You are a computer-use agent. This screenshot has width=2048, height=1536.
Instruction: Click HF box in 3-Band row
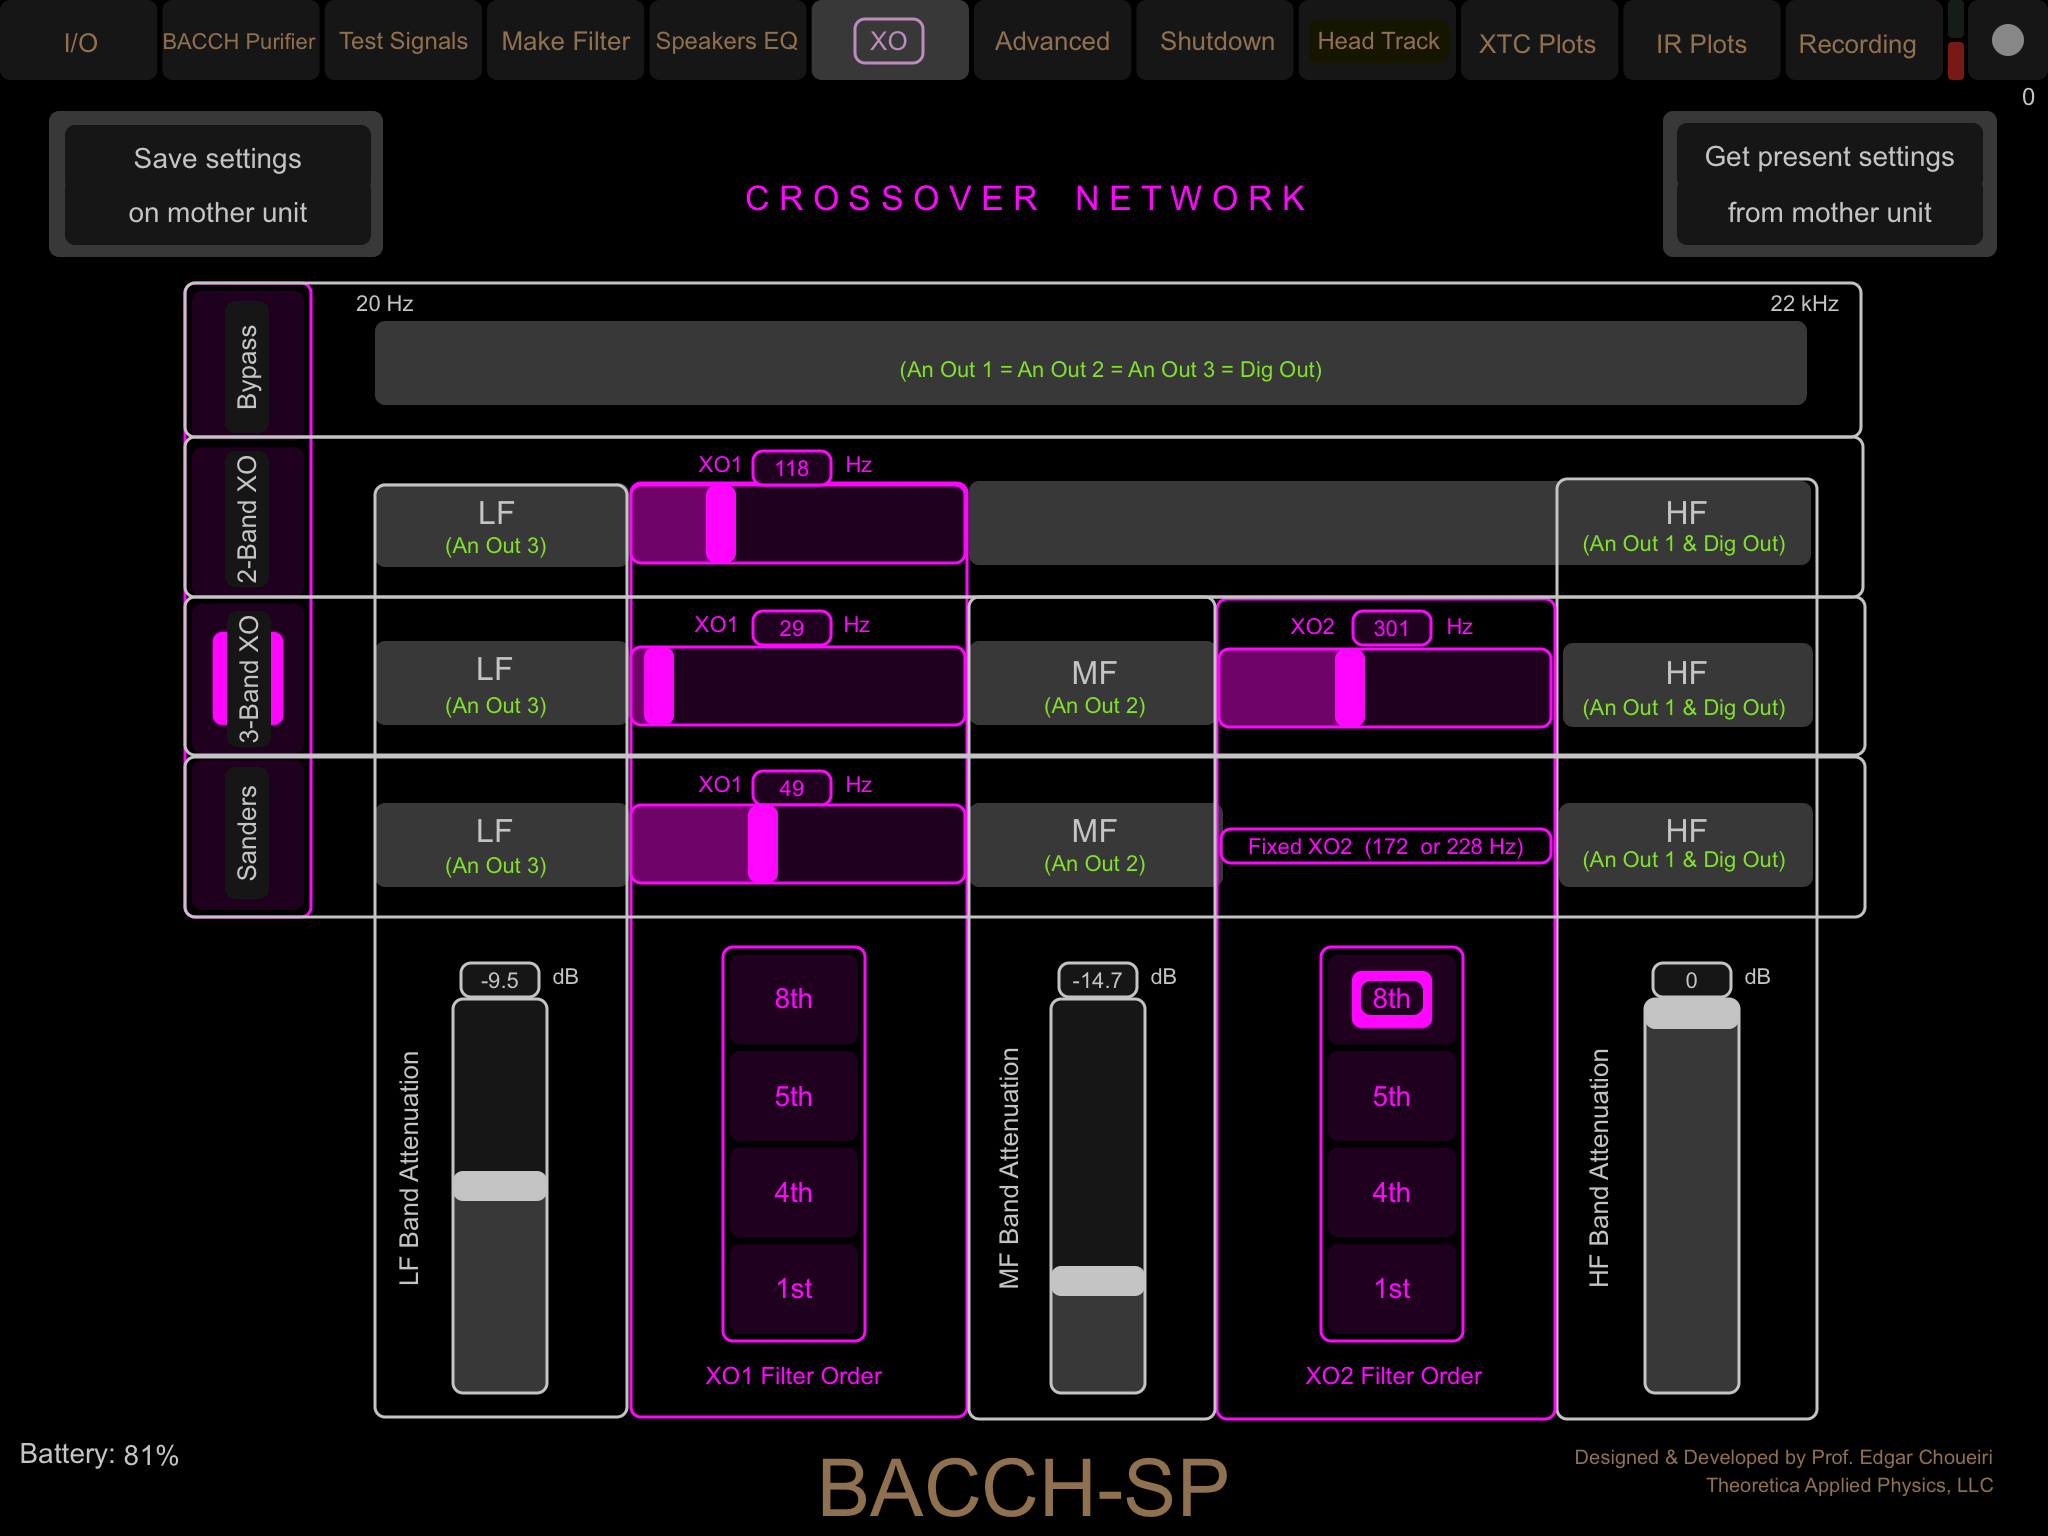[1686, 686]
